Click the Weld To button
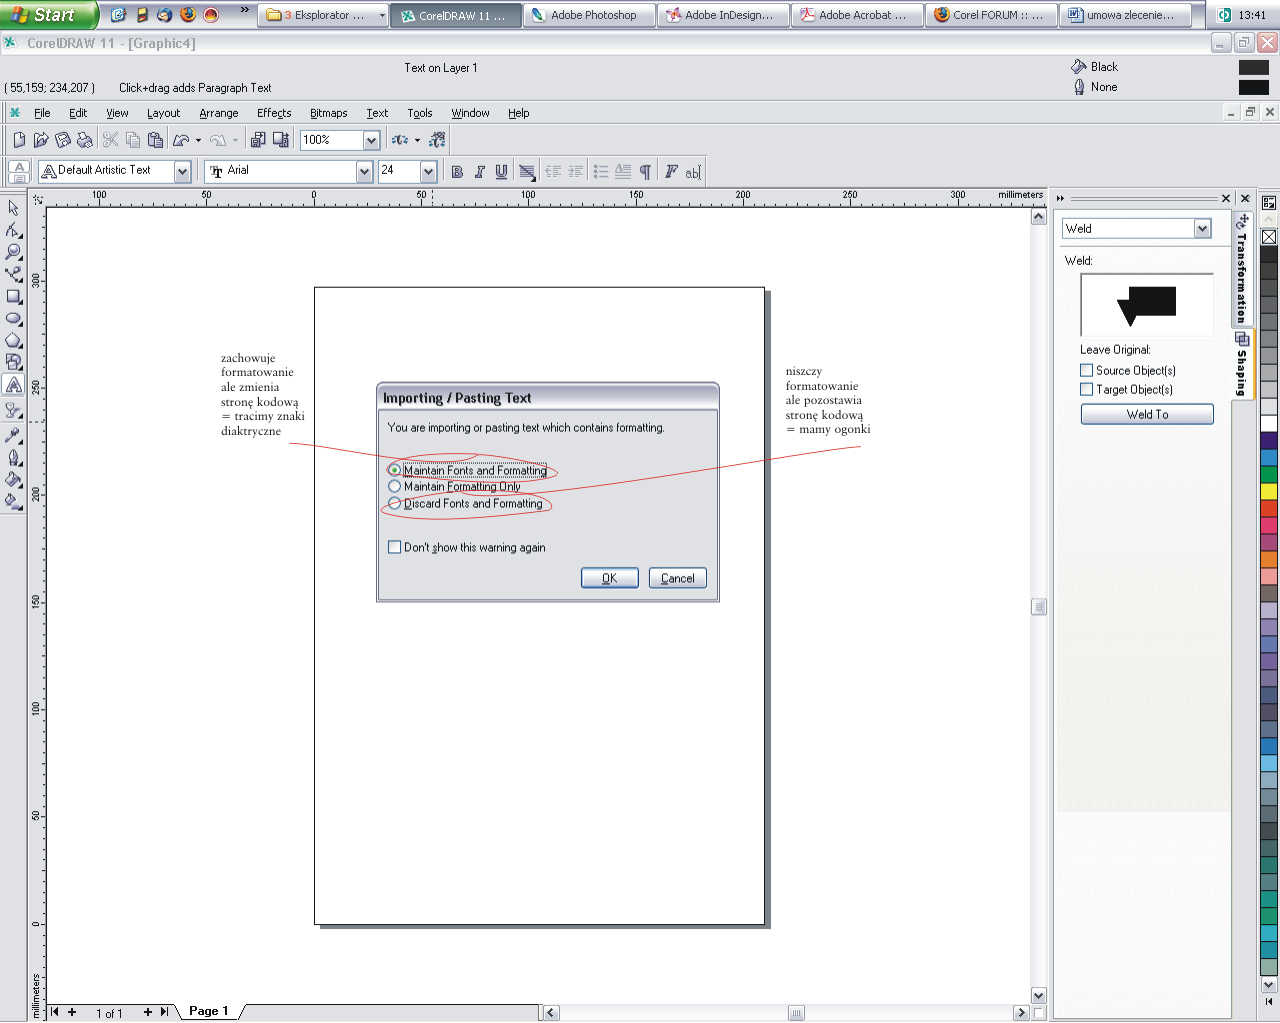Viewport: 1280px width, 1023px height. [x=1147, y=414]
